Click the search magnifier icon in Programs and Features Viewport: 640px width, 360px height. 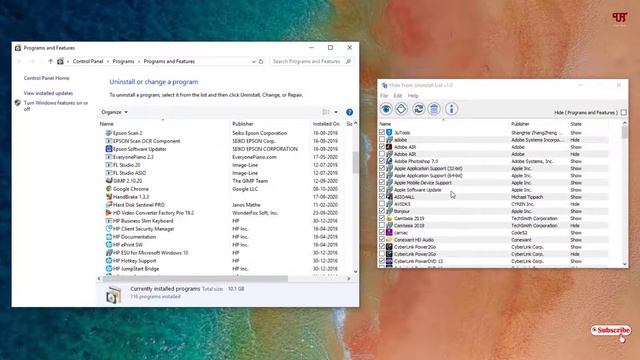point(348,62)
